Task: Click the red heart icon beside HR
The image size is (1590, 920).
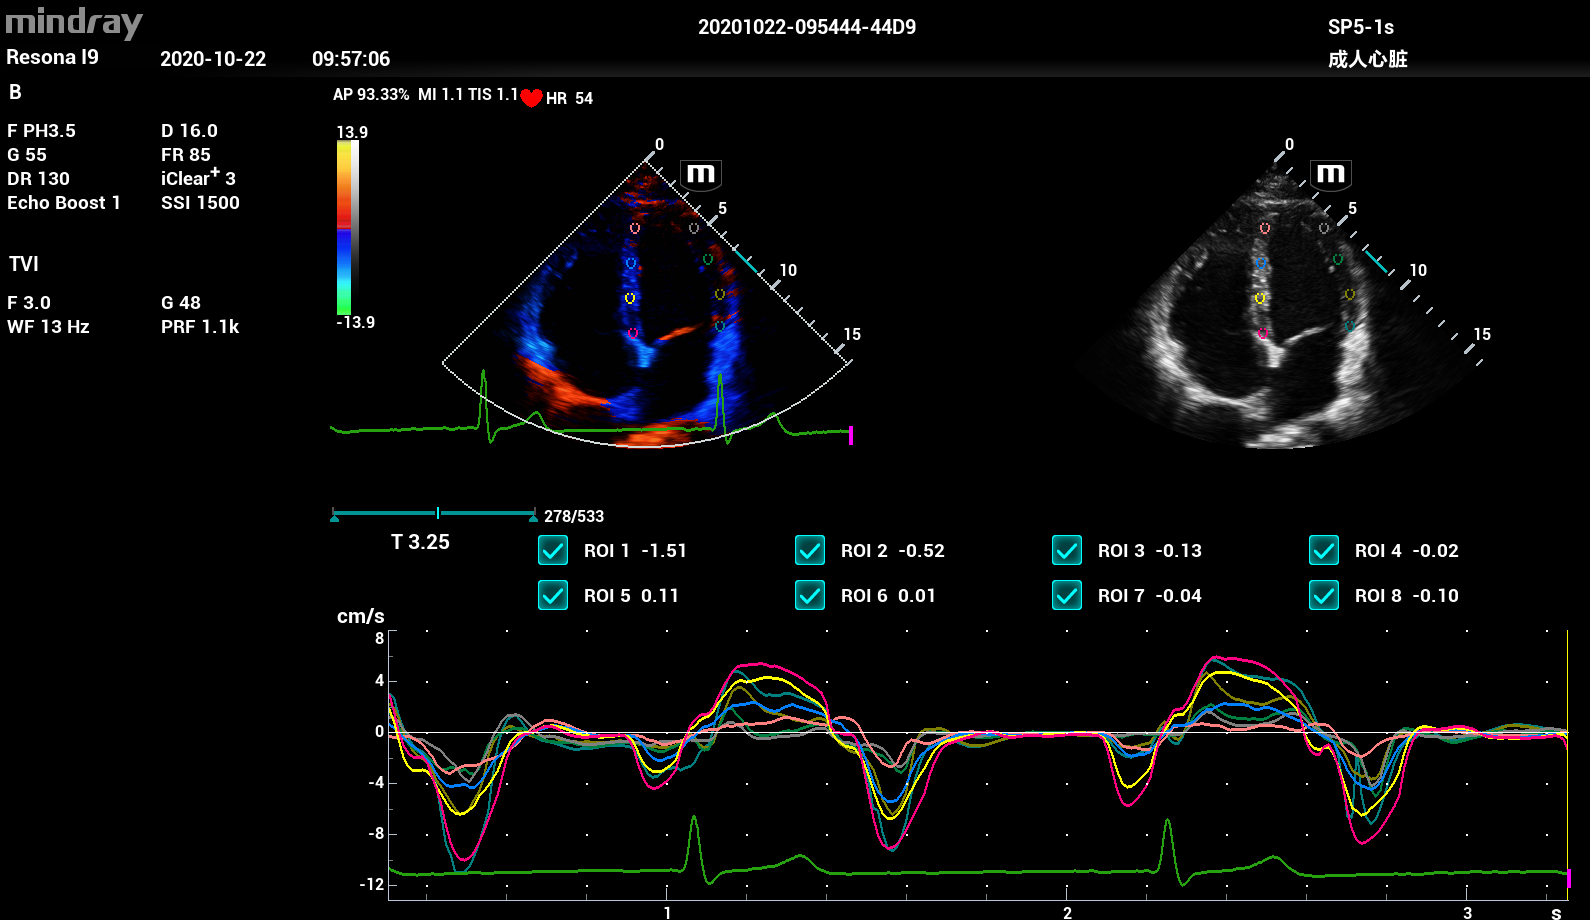Action: tap(531, 98)
